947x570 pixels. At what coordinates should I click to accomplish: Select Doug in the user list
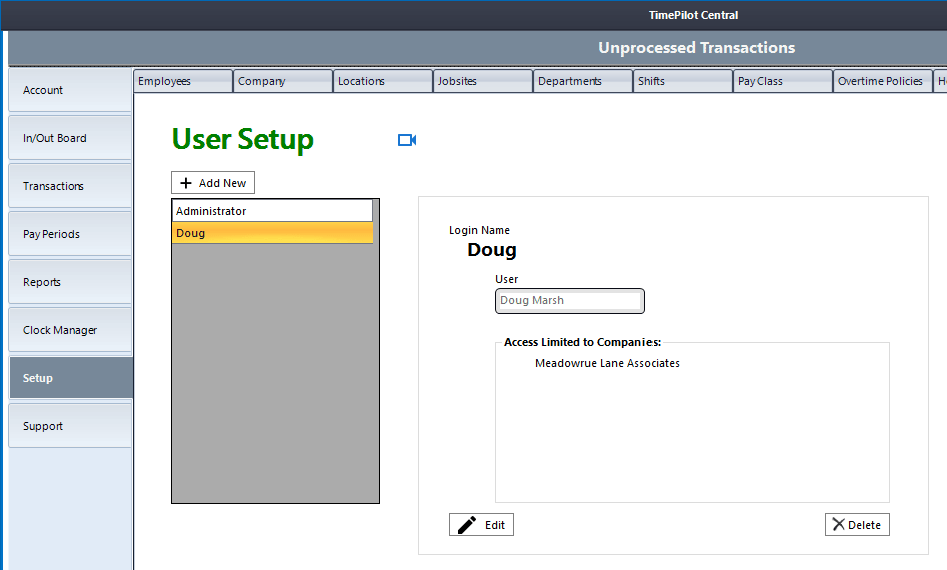(272, 233)
